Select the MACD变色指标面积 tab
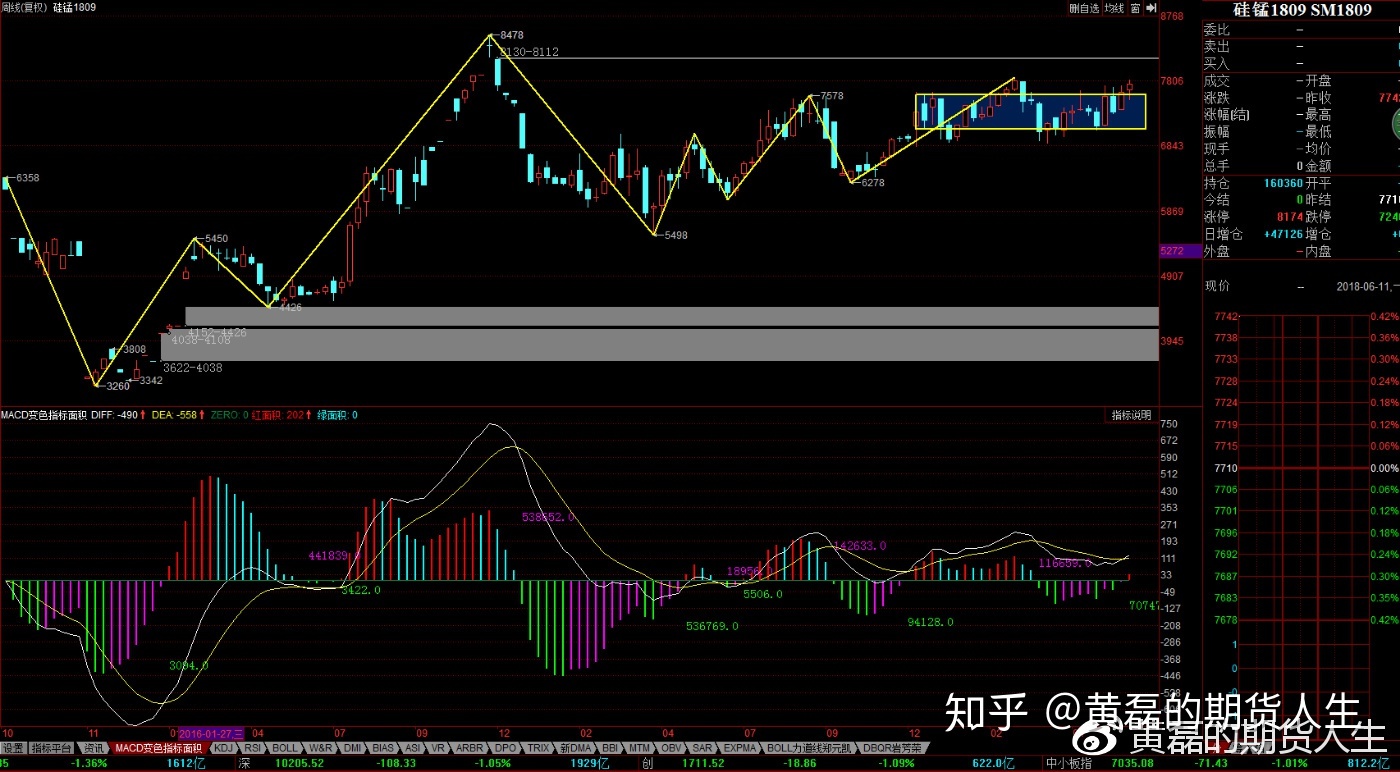This screenshot has width=1400, height=772. (x=158, y=748)
